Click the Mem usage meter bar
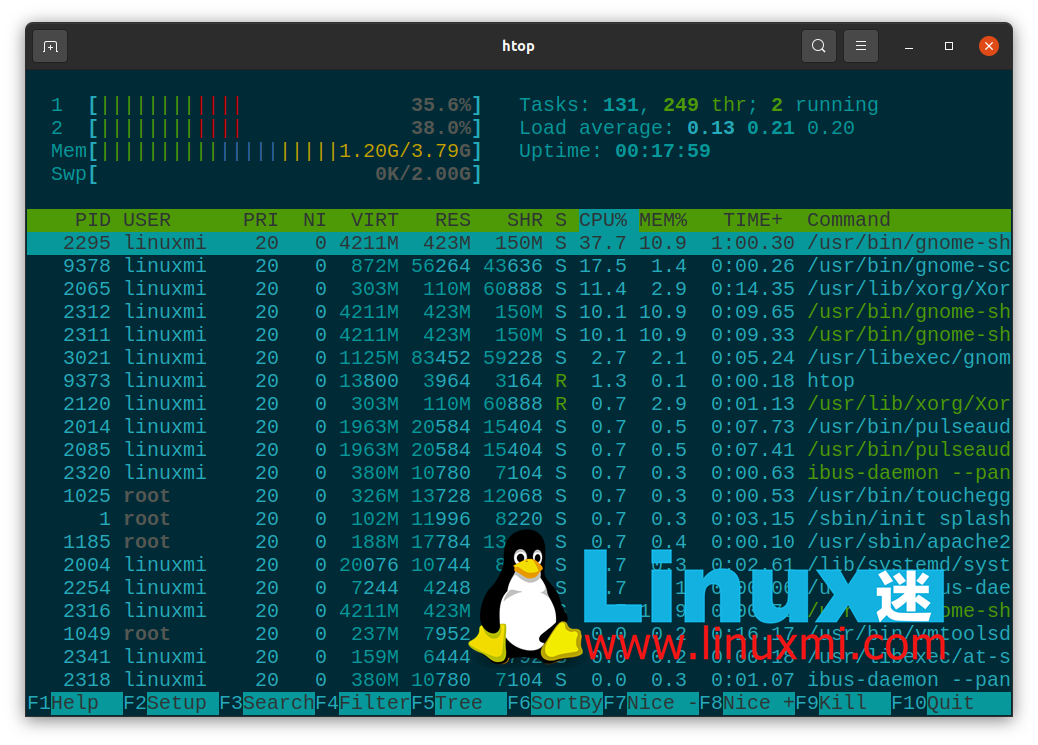The image size is (1038, 745). [x=266, y=152]
